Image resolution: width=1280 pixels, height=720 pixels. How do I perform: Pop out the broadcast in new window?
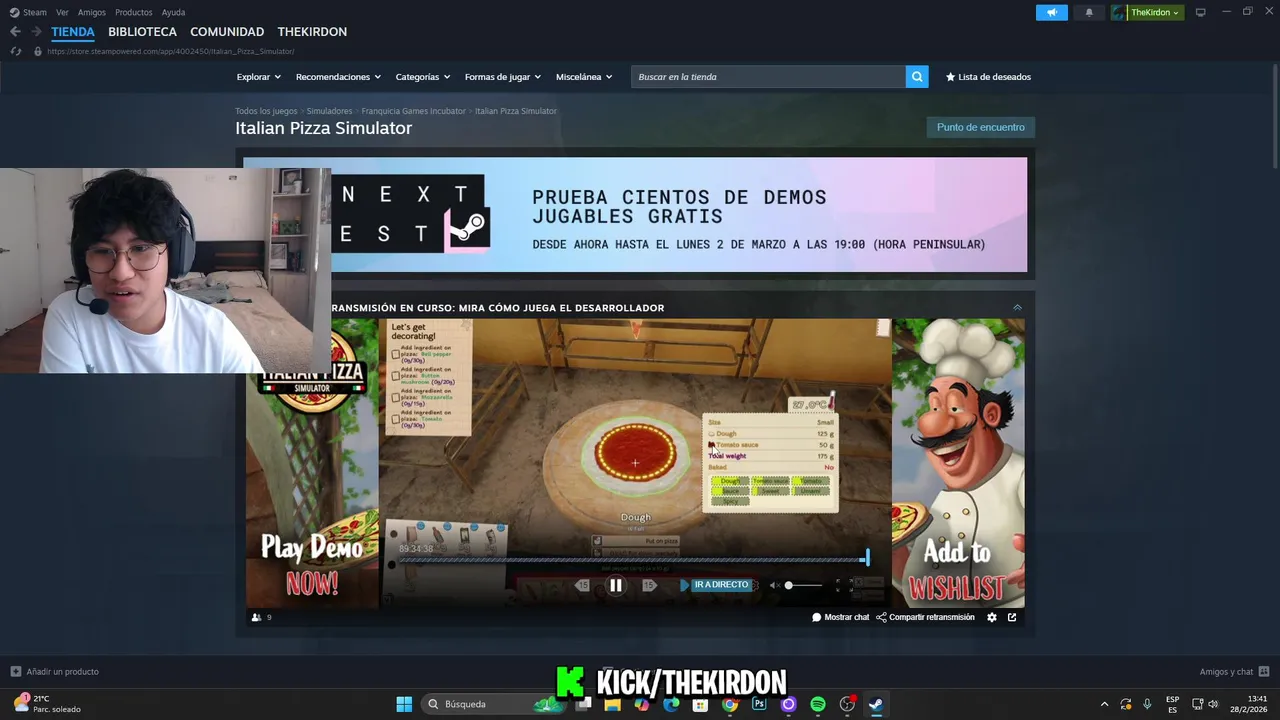(1012, 617)
